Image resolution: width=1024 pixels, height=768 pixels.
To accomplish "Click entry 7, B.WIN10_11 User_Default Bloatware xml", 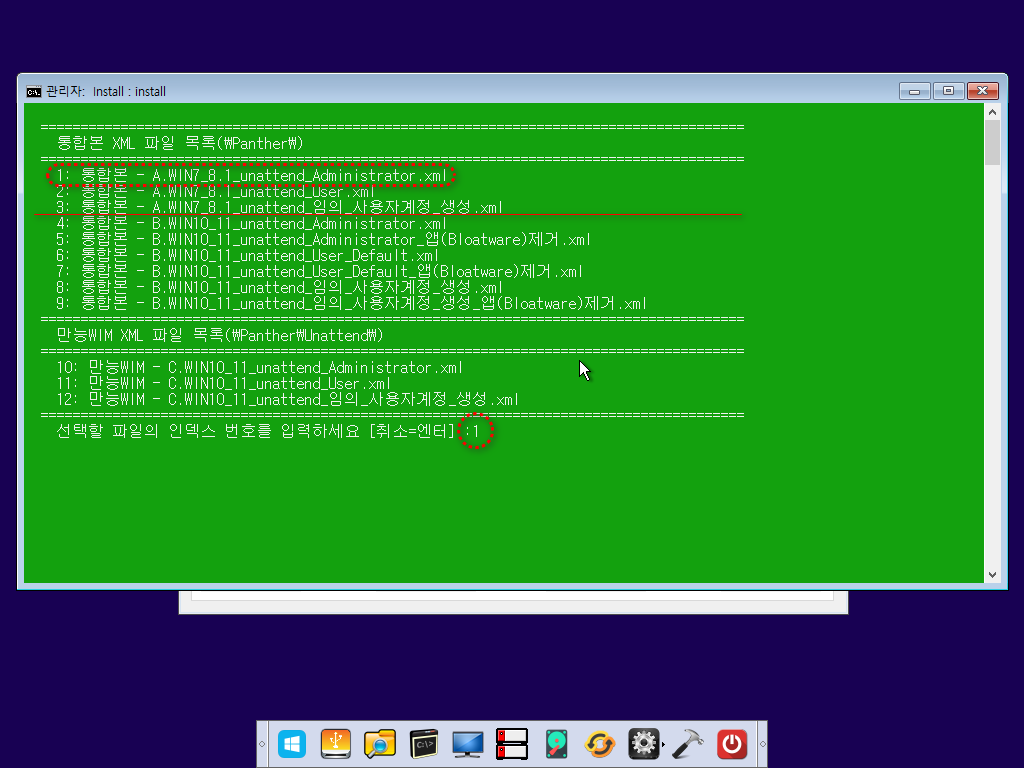I will coord(319,272).
